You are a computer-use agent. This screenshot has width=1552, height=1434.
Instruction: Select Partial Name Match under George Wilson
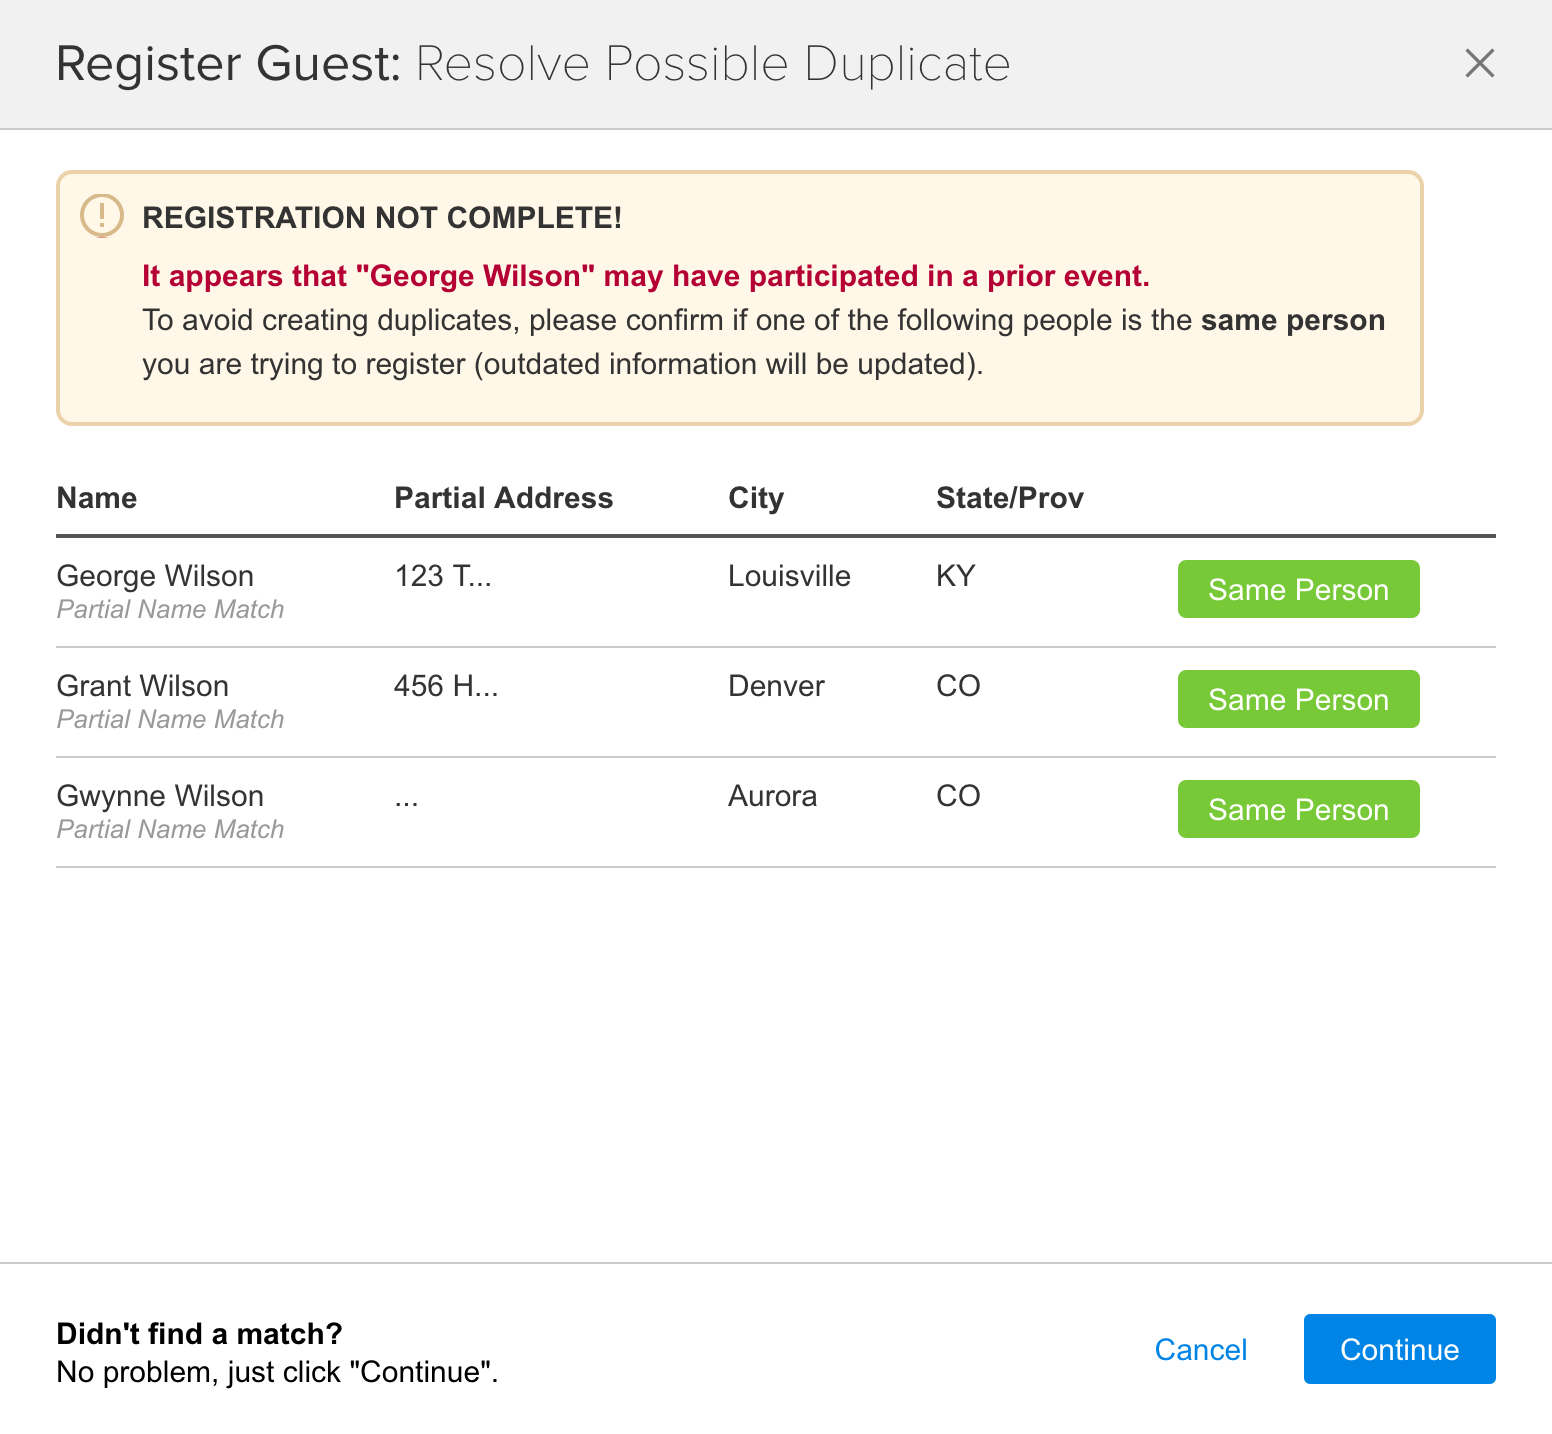click(x=170, y=609)
